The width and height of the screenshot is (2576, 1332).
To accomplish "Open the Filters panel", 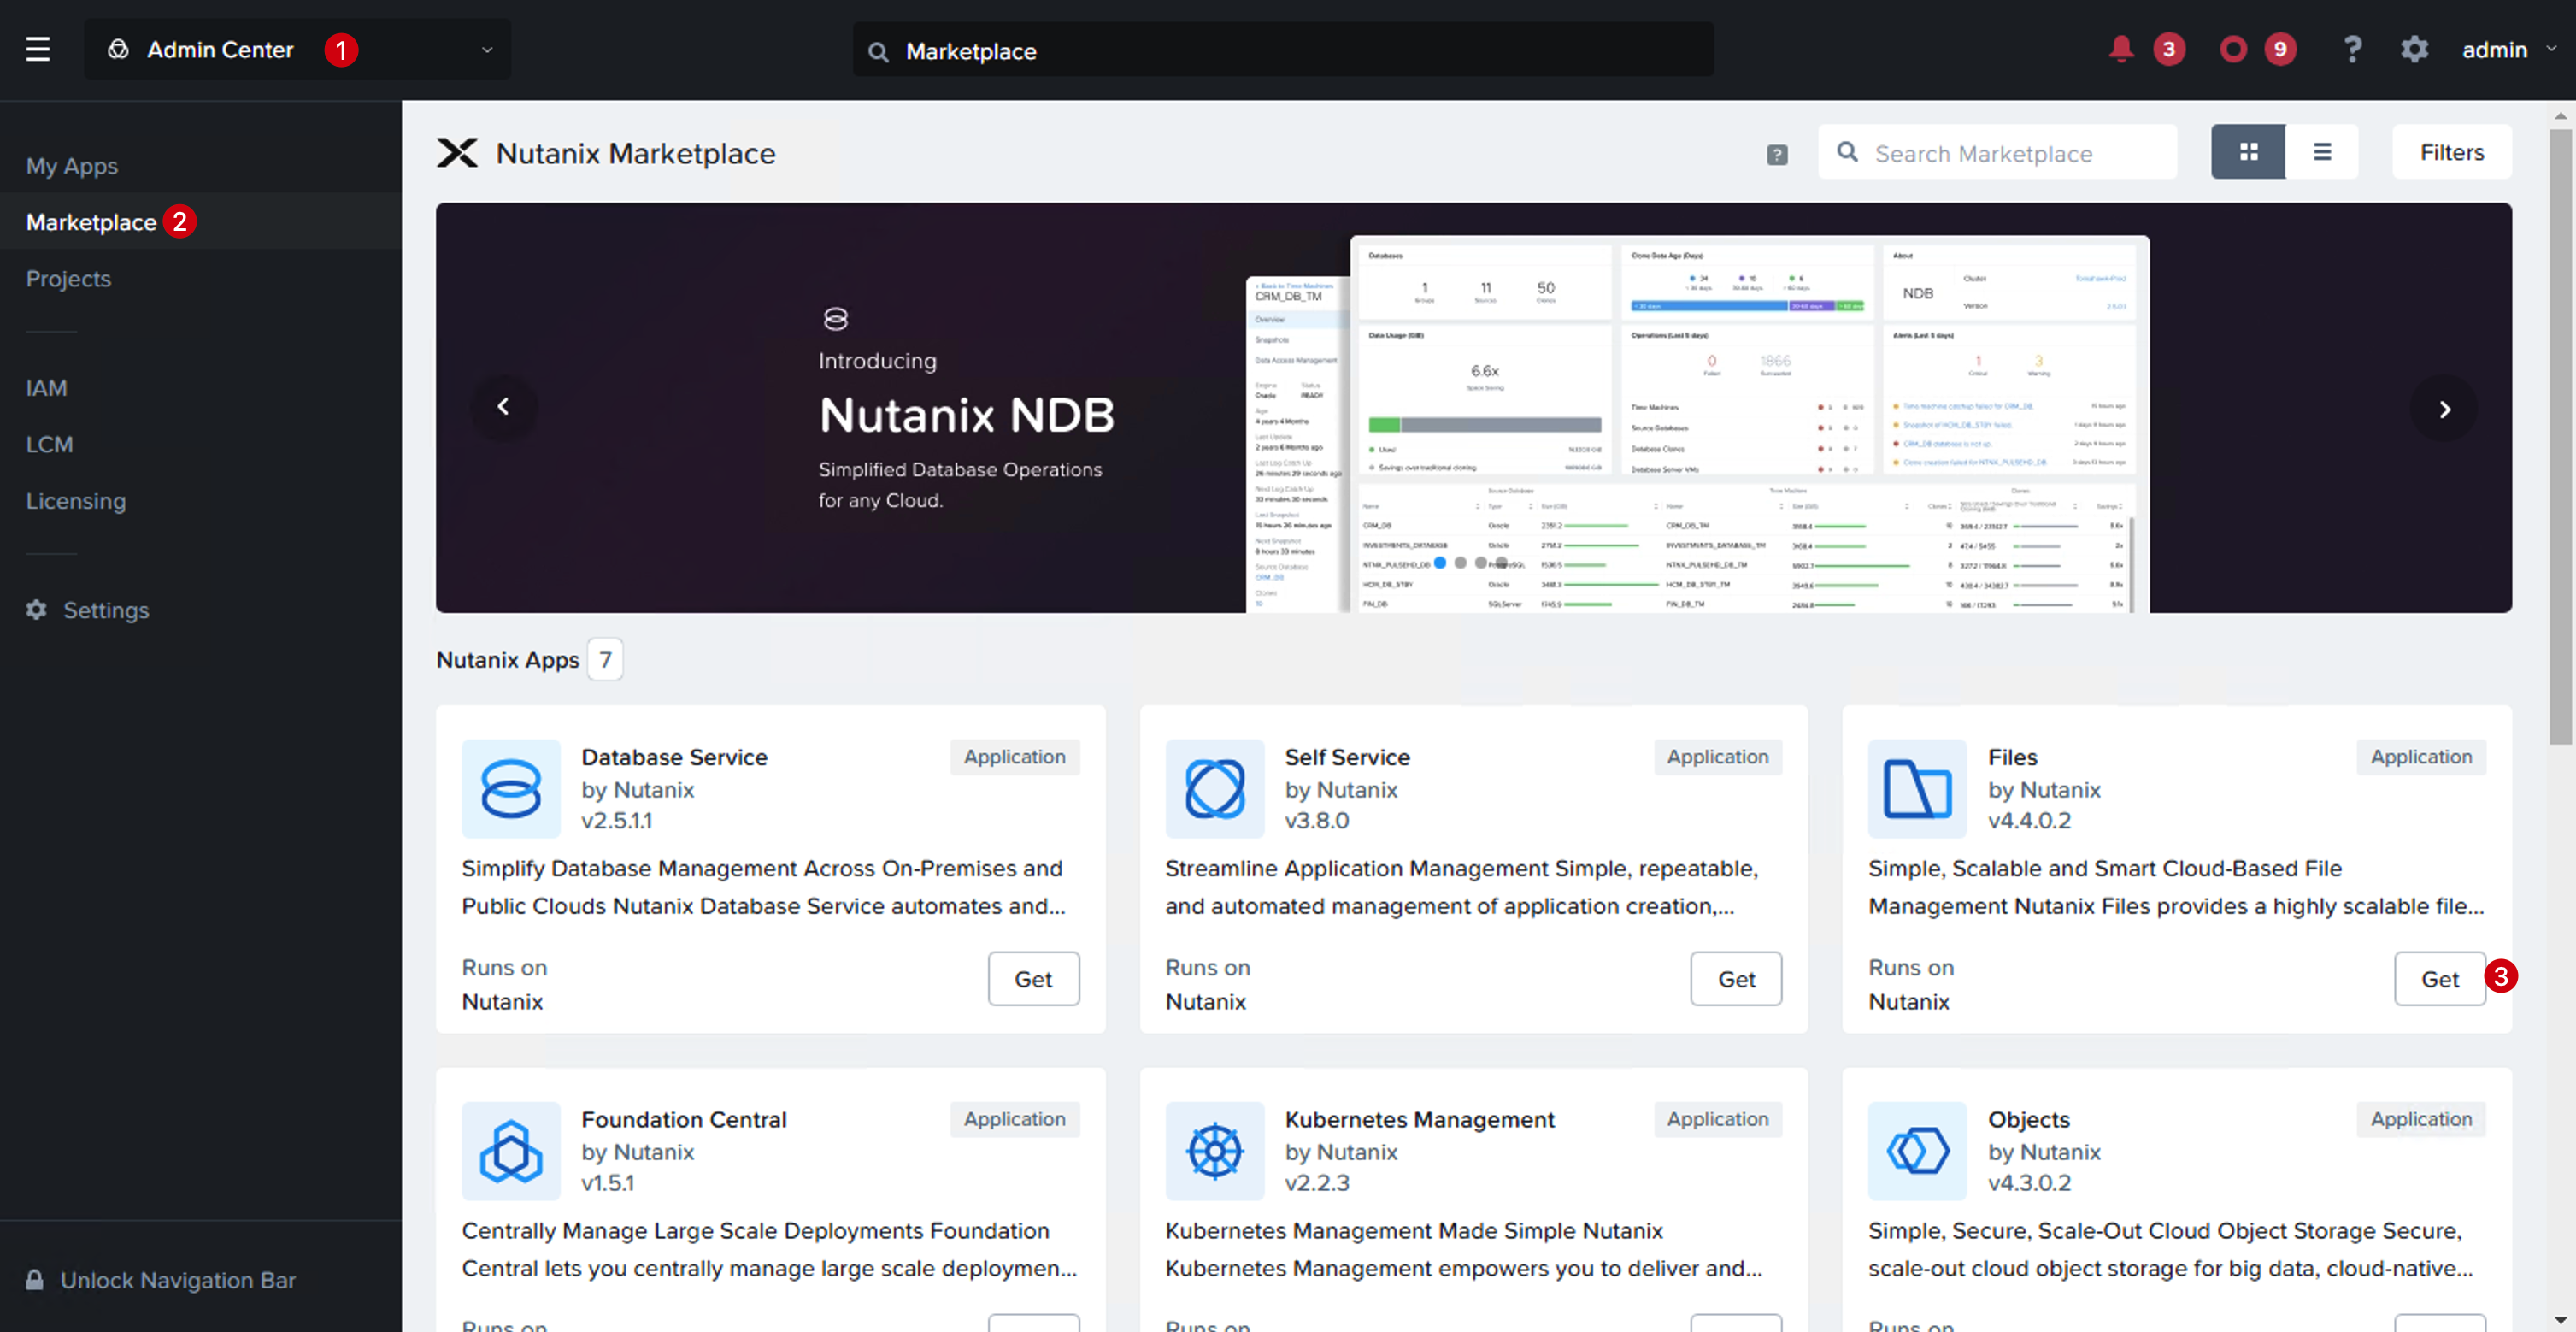I will coord(2451,152).
